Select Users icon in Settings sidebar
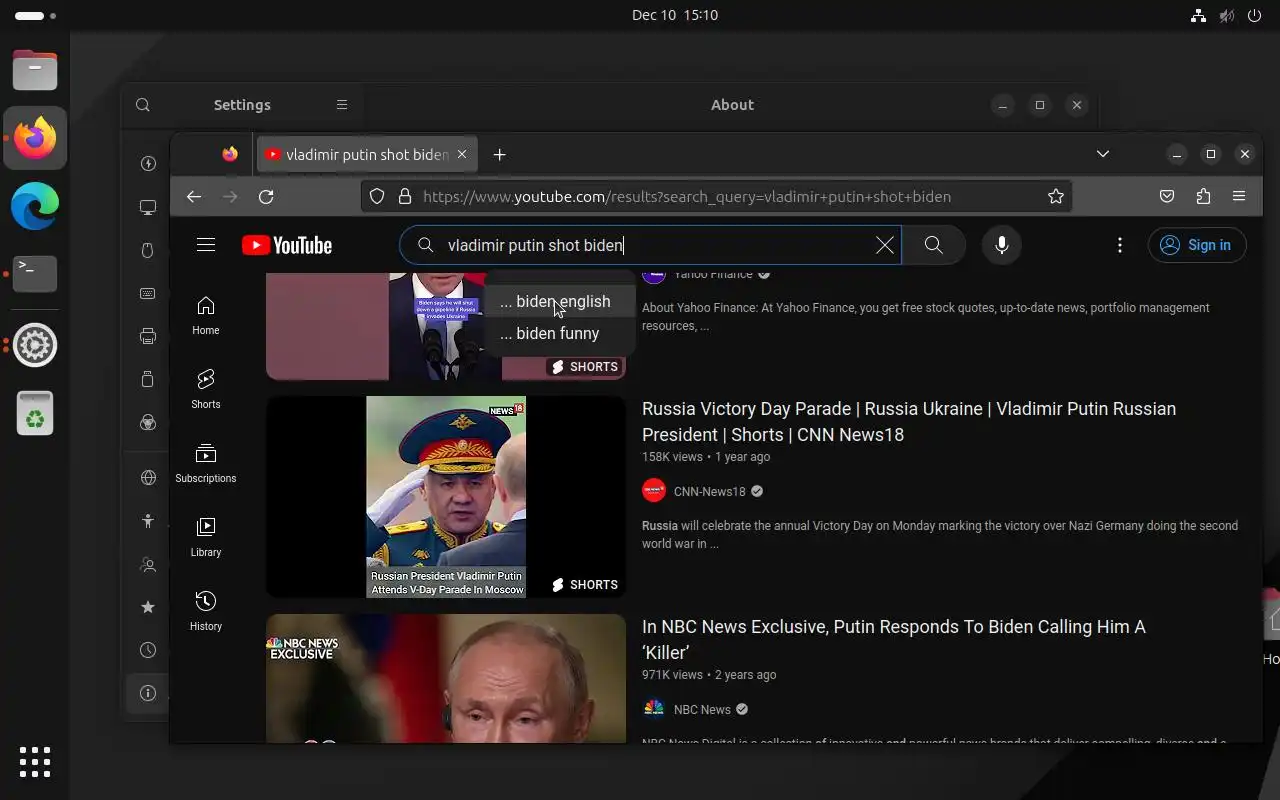Viewport: 1280px width, 800px height. click(148, 564)
